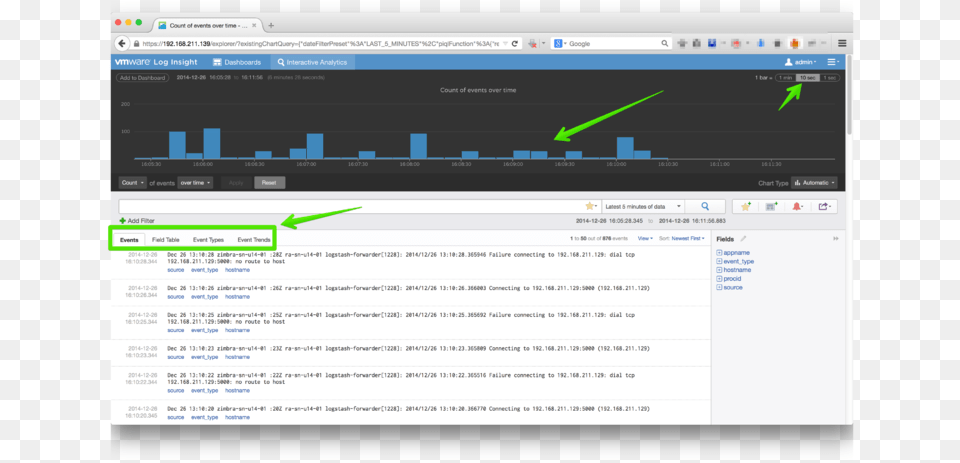The height and width of the screenshot is (463, 960).
Task: Open the admin user menu
Action: (x=801, y=62)
